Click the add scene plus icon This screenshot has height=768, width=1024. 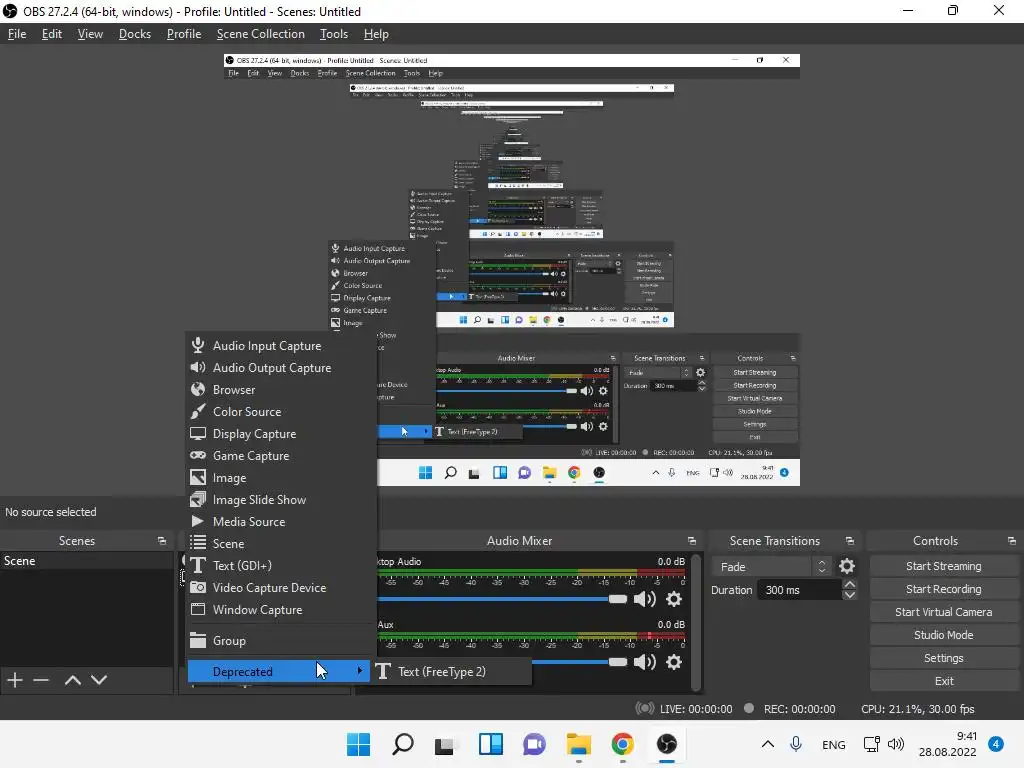coord(15,680)
